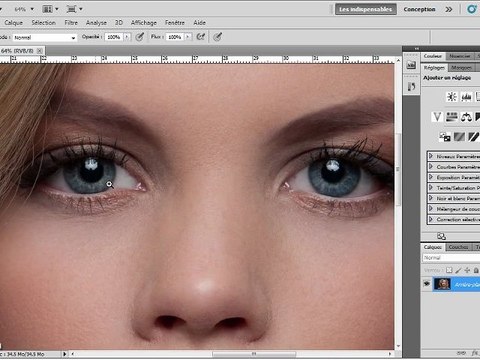
Task: Switch to the Couleur tab
Action: point(433,56)
